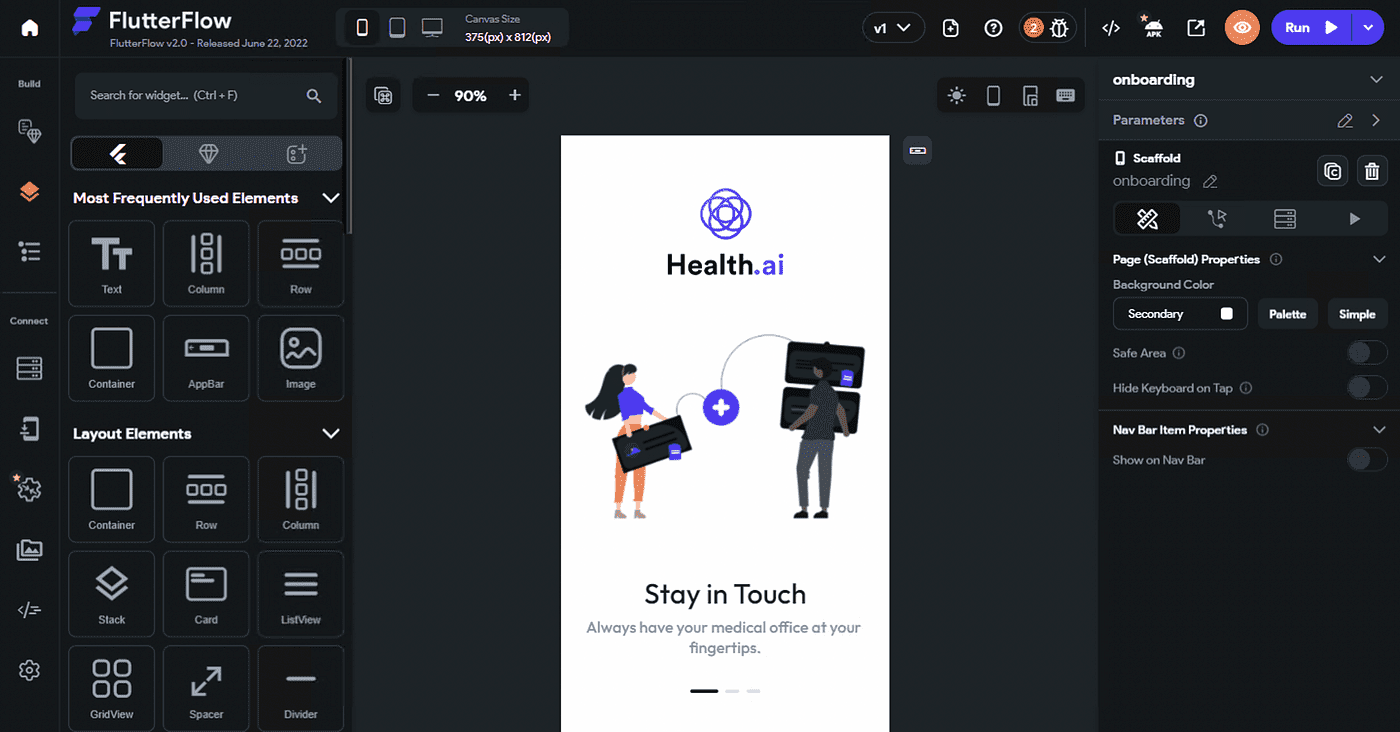Open the Media Assets panel icon
This screenshot has width=1400, height=732.
tap(29, 549)
